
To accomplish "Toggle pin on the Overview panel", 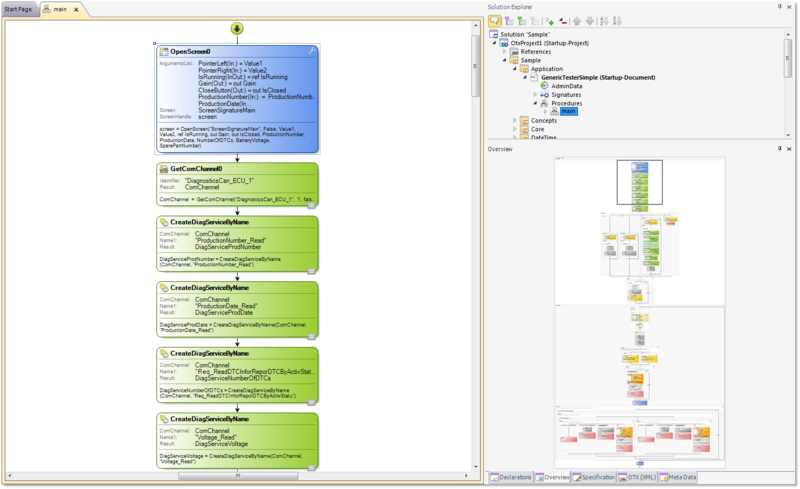I will tap(781, 148).
